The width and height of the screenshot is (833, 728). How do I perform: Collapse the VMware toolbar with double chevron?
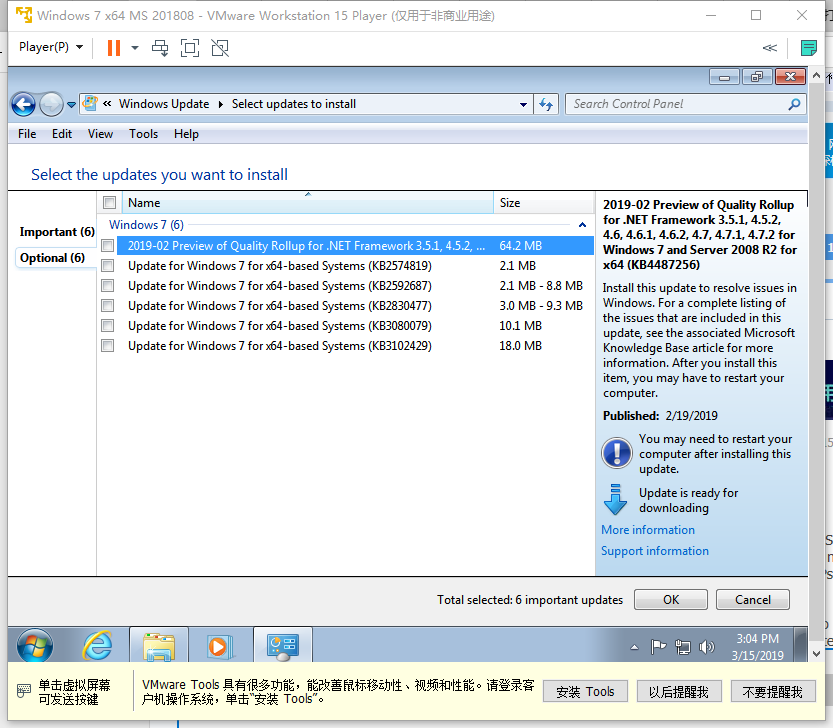click(770, 48)
